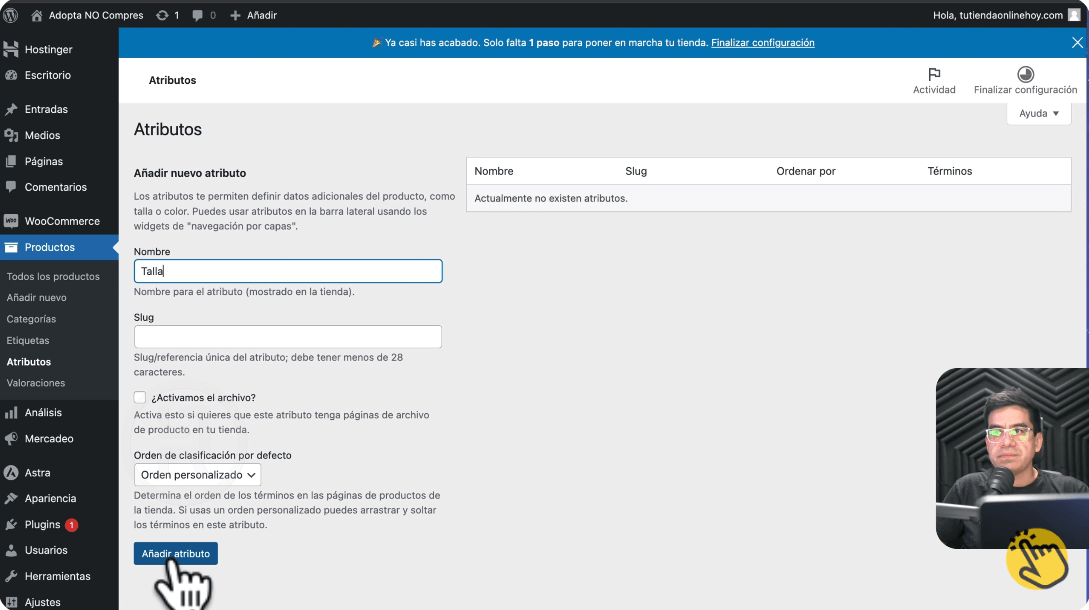Open the Actividad flag icon
The width and height of the screenshot is (1089, 610).
pyautogui.click(x=934, y=74)
